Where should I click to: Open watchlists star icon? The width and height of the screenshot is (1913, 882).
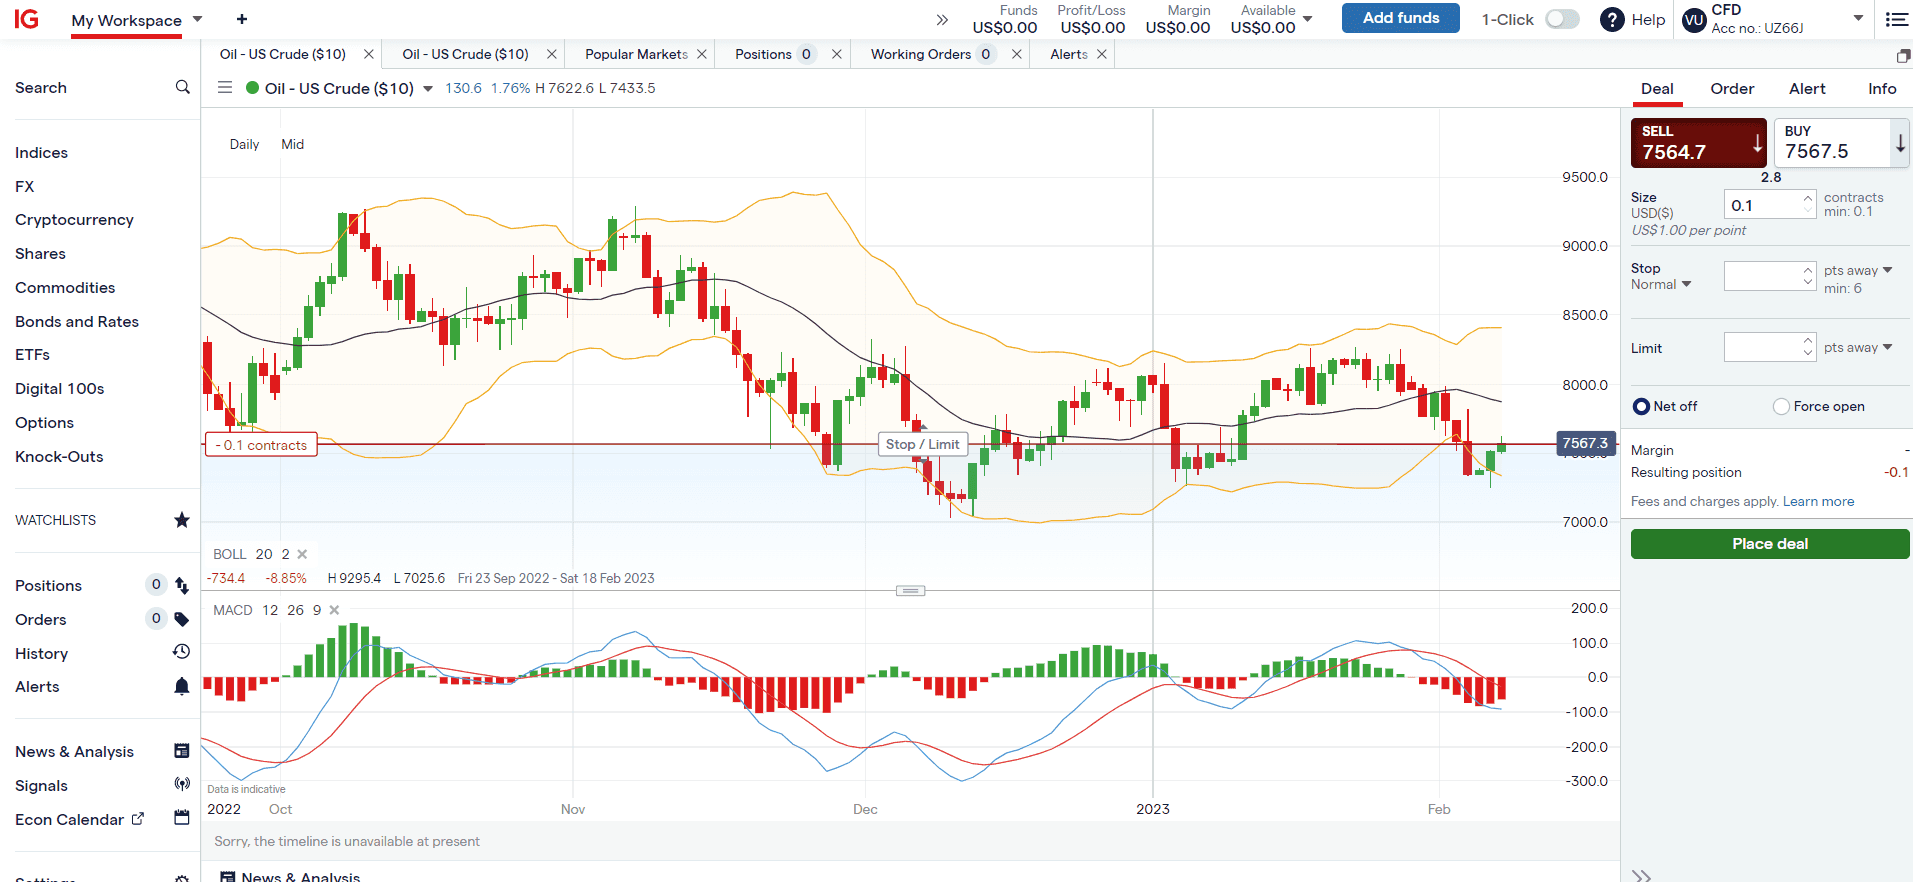[x=182, y=520]
